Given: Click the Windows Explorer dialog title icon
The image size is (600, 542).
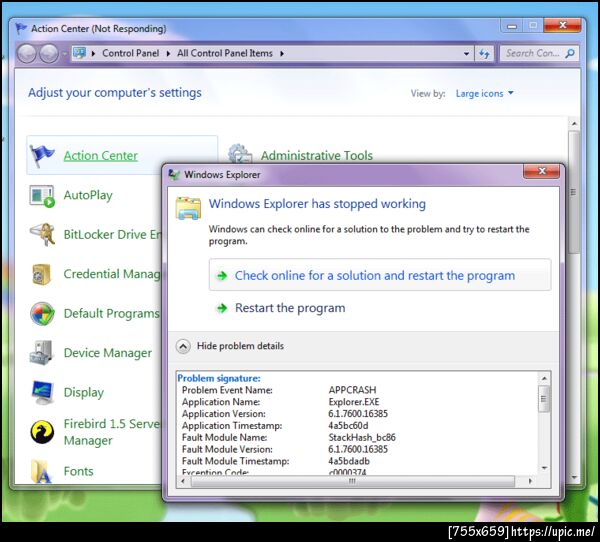Looking at the screenshot, I should pyautogui.click(x=174, y=175).
